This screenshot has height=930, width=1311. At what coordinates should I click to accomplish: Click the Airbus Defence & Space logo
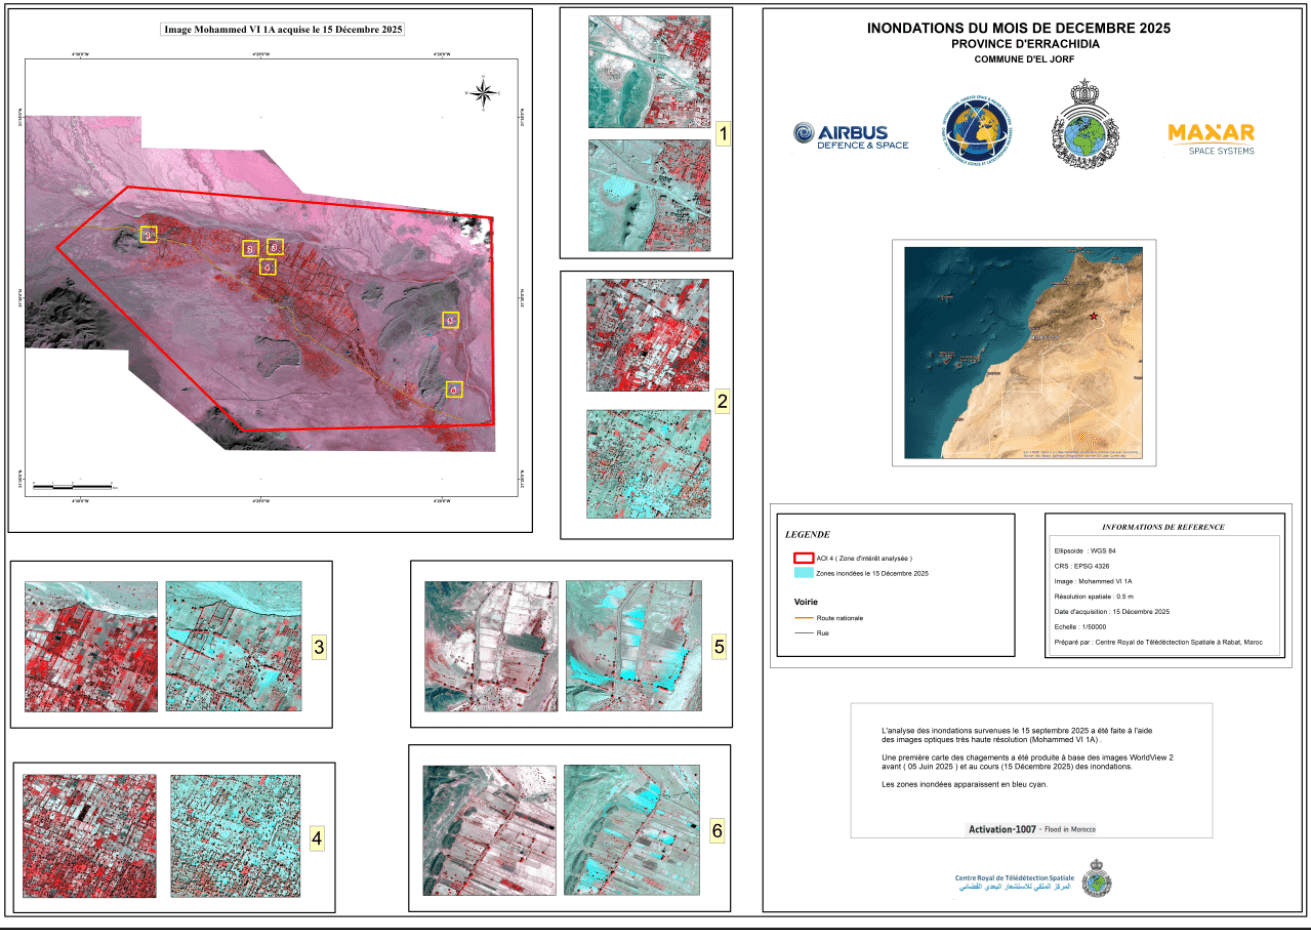pyautogui.click(x=851, y=136)
